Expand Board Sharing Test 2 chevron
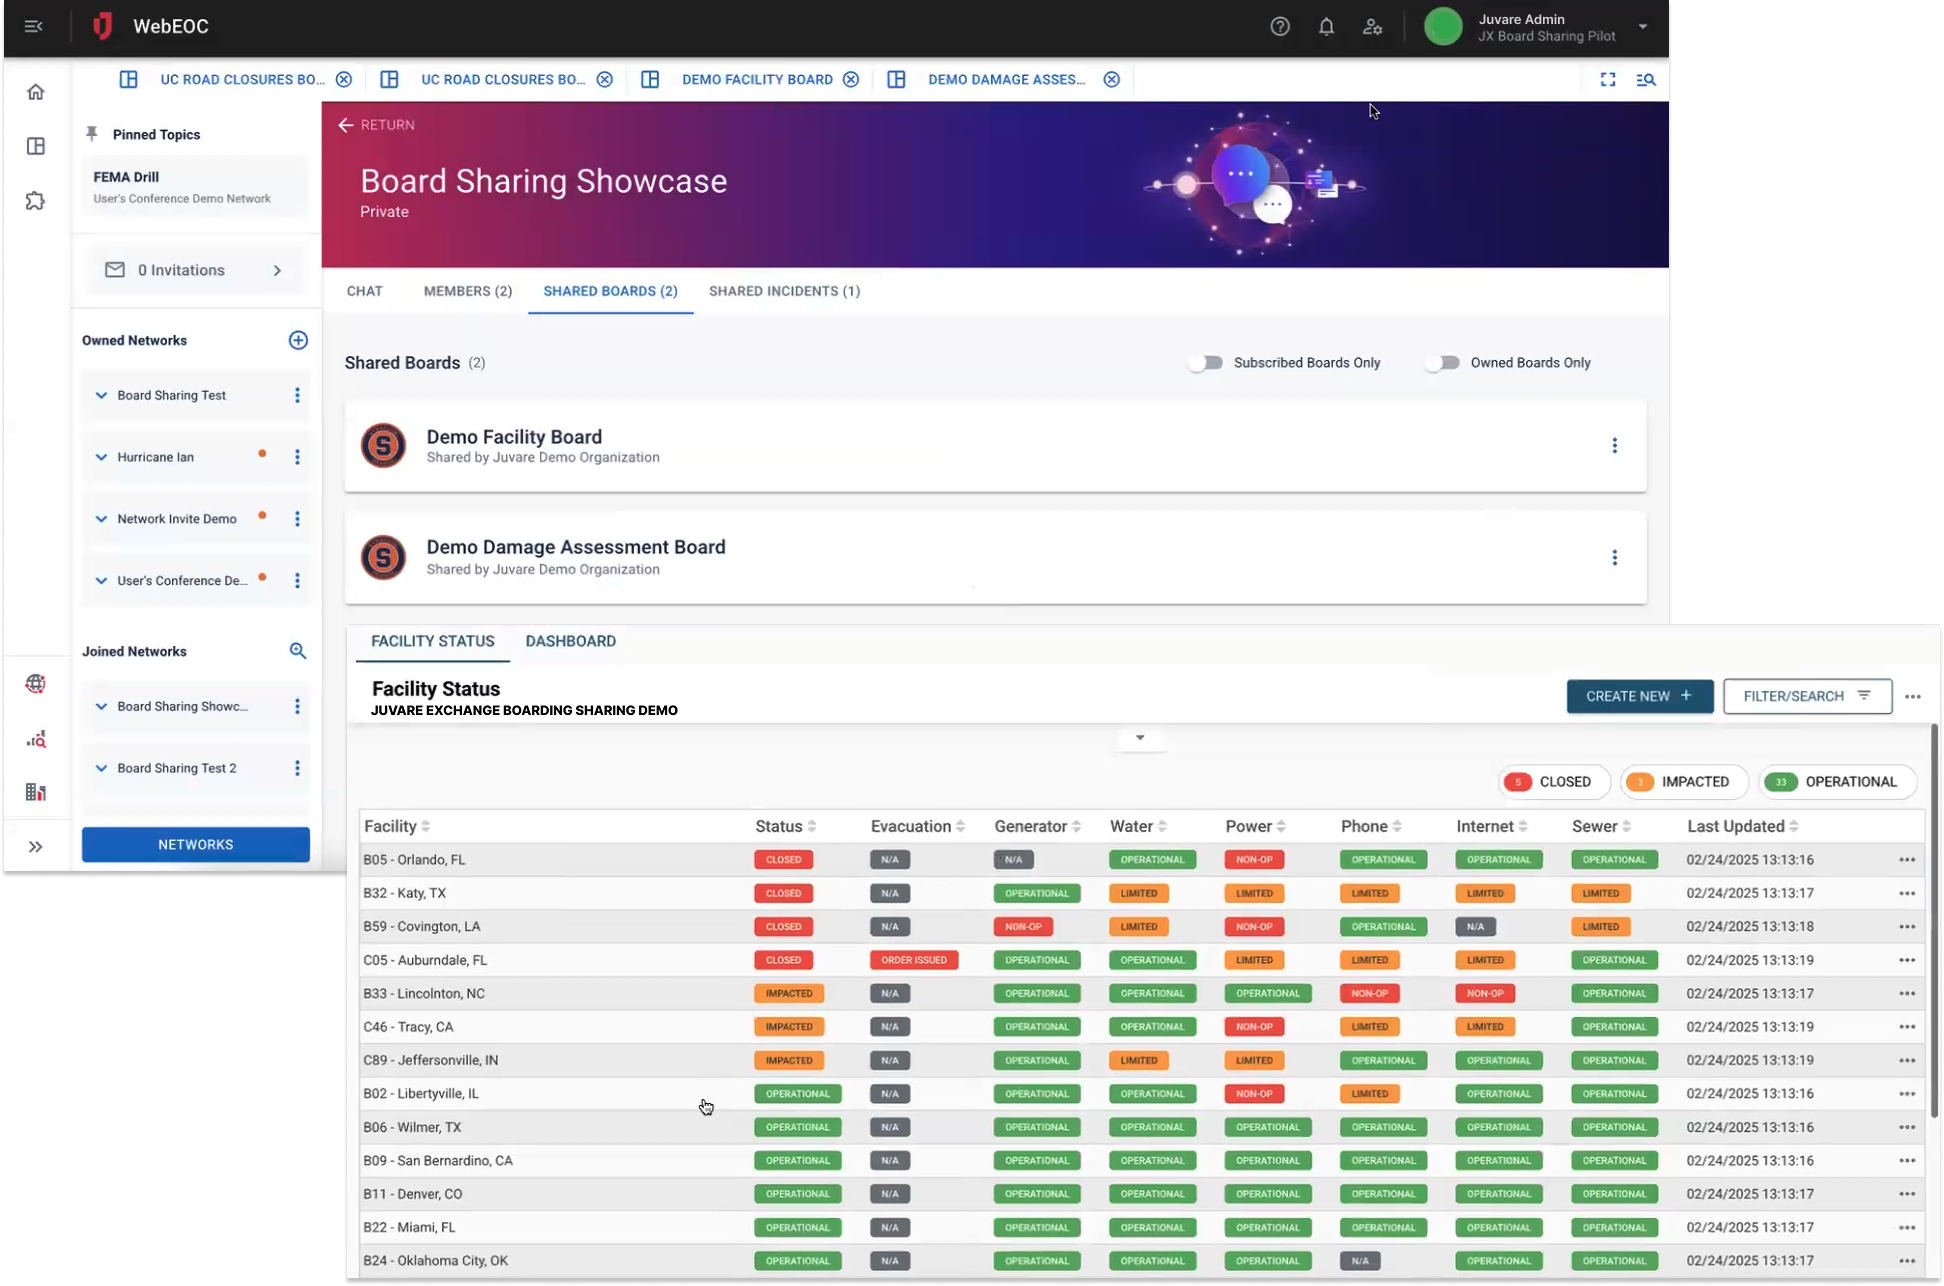Screen dimensions: 1944x1286 (x=101, y=769)
